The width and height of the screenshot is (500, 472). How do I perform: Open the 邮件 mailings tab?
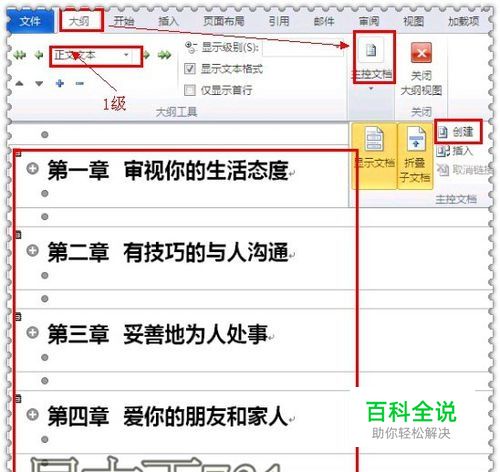[324, 21]
